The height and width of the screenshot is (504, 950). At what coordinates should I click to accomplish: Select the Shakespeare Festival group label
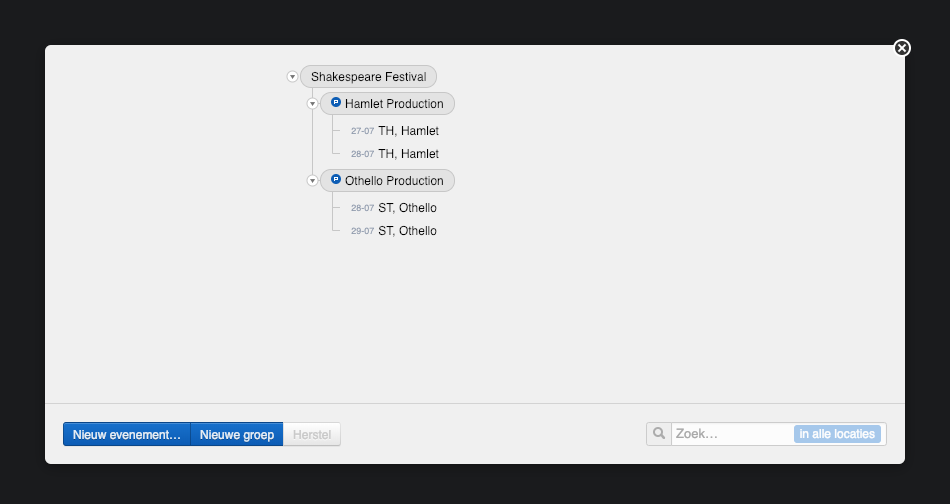368,77
